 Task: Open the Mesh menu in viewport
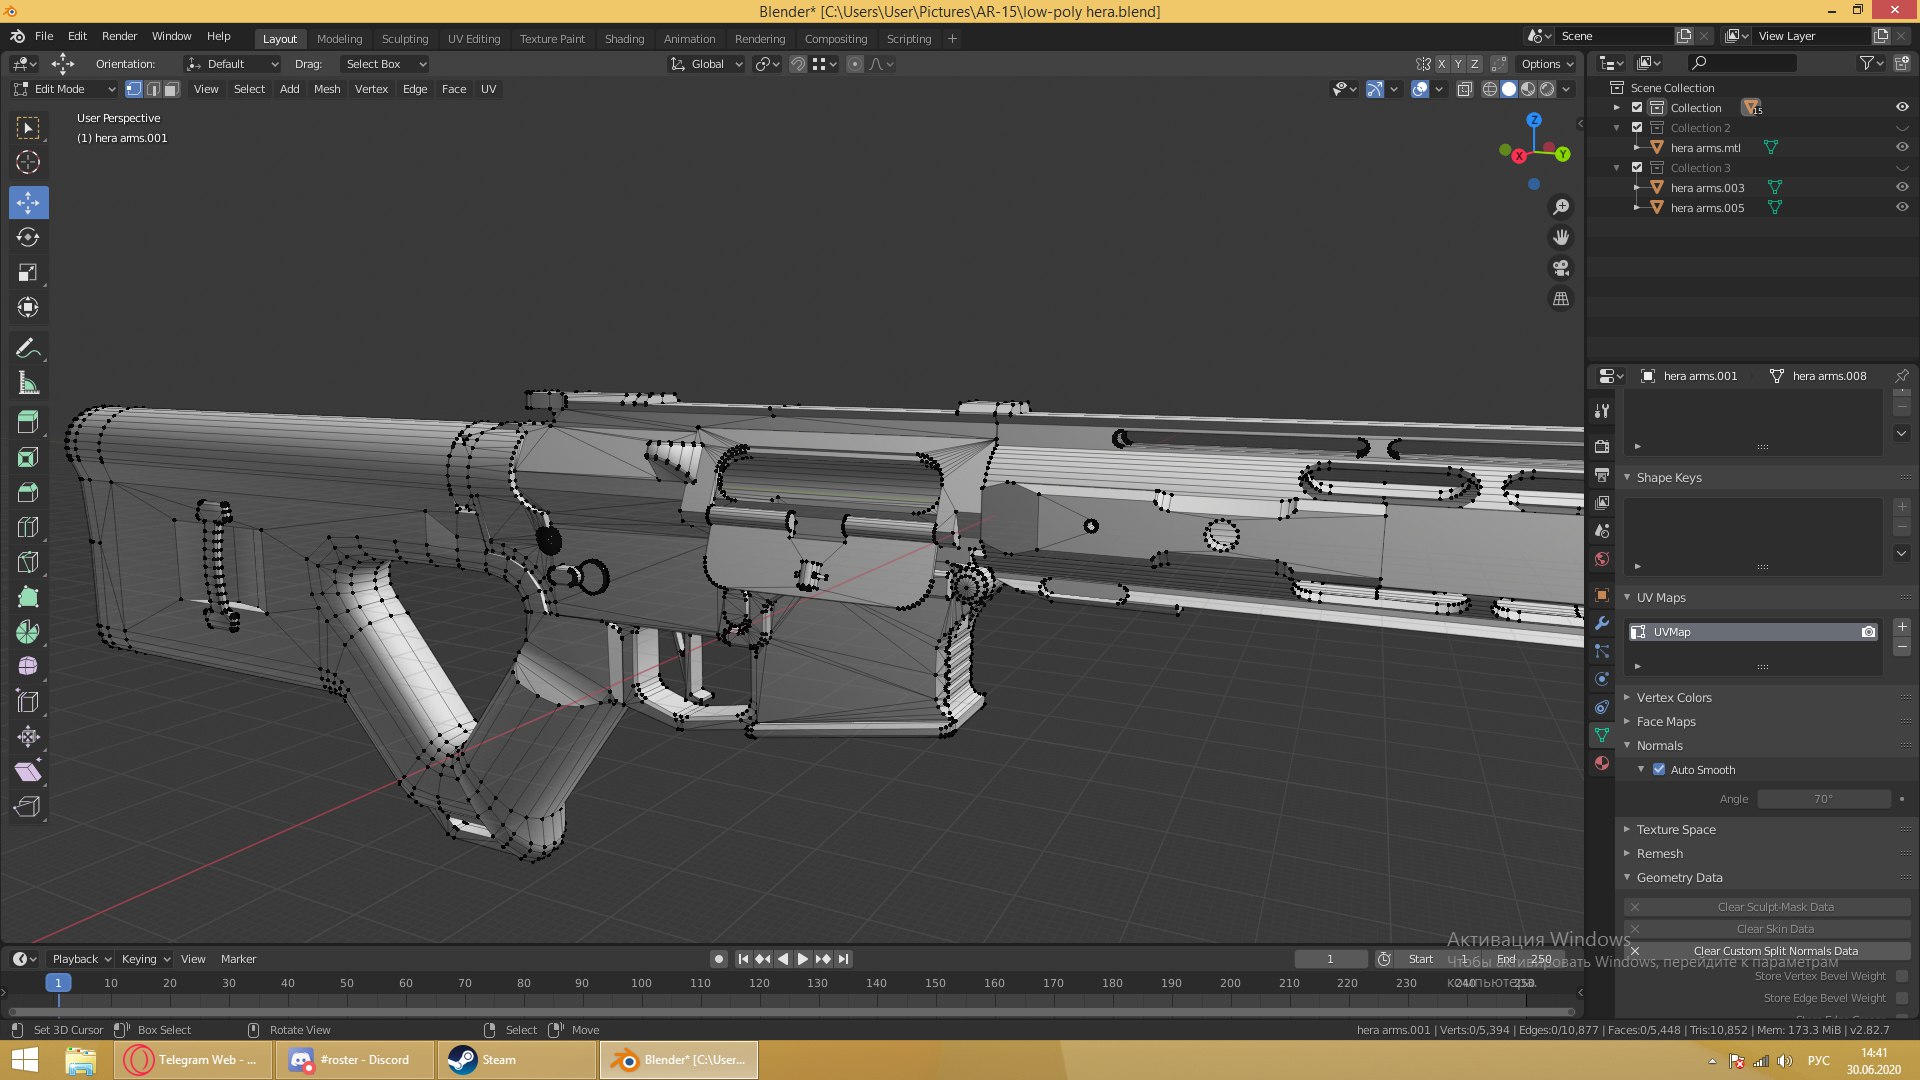(x=327, y=89)
